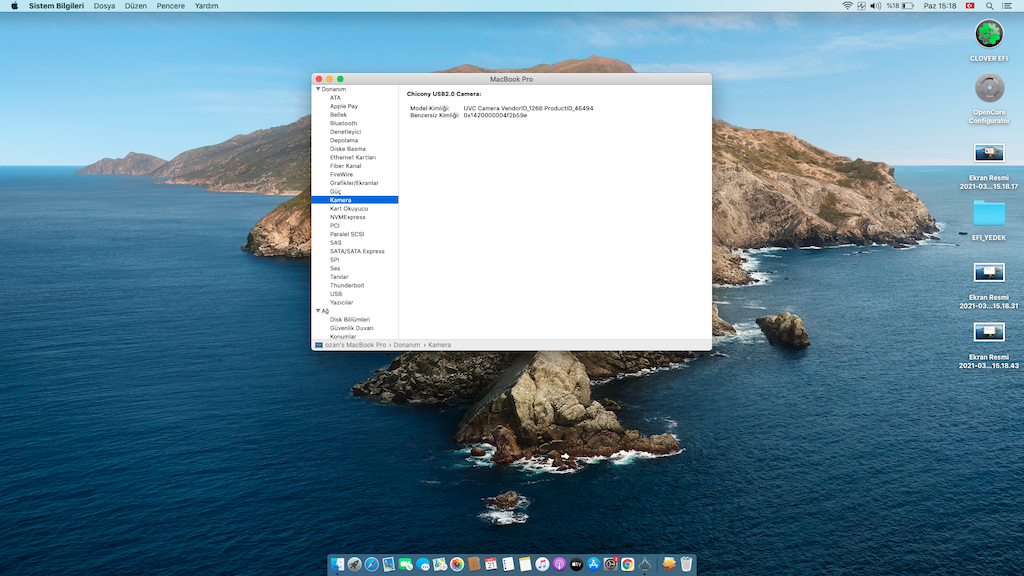
Task: Select Bluetooth in the hardware list
Action: (343, 123)
